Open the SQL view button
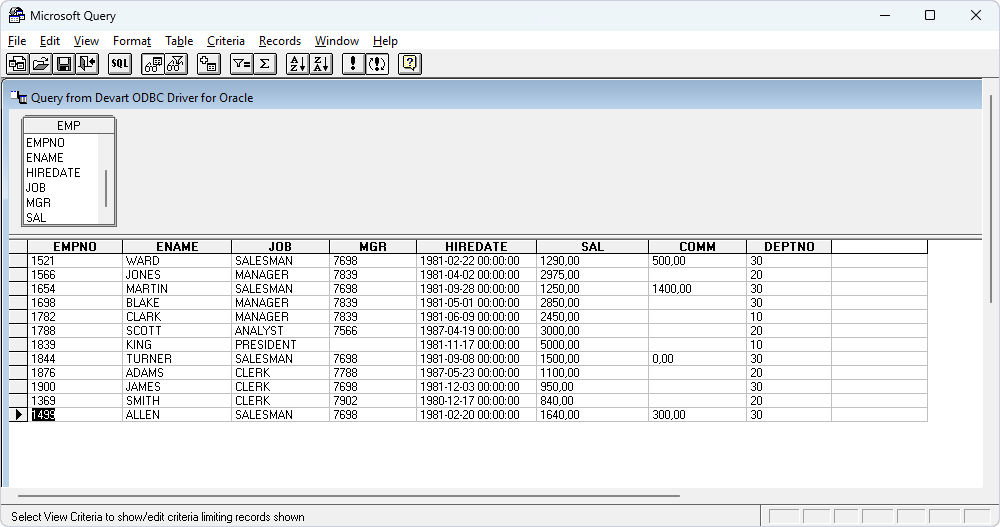 [120, 64]
